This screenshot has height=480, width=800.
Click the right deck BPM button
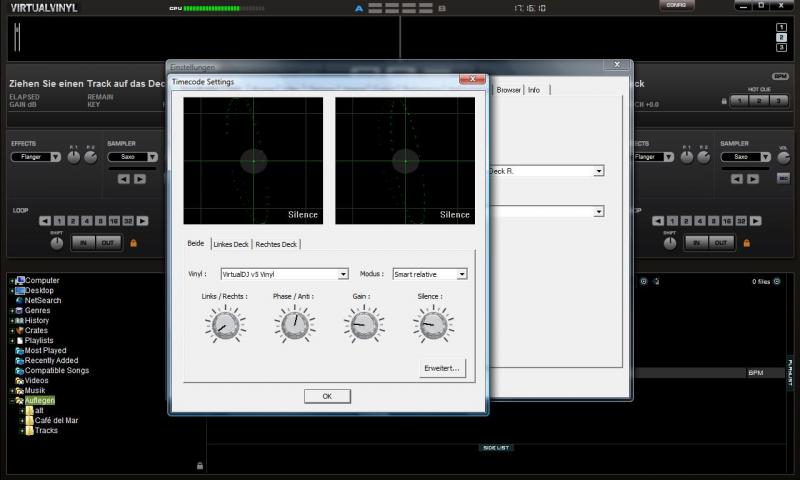pyautogui.click(x=780, y=77)
